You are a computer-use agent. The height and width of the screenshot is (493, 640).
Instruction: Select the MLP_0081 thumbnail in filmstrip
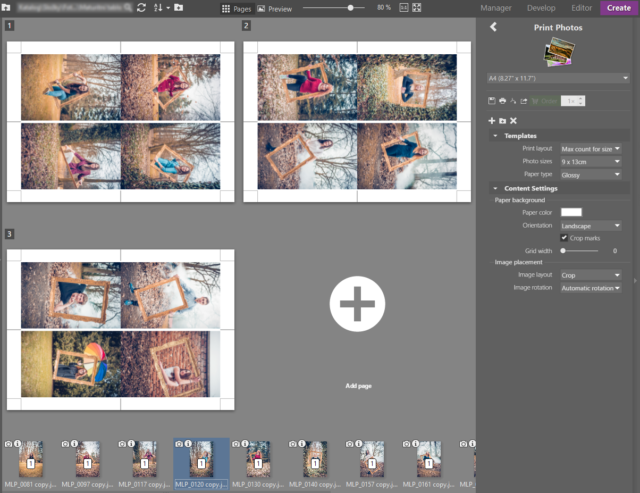pos(30,459)
